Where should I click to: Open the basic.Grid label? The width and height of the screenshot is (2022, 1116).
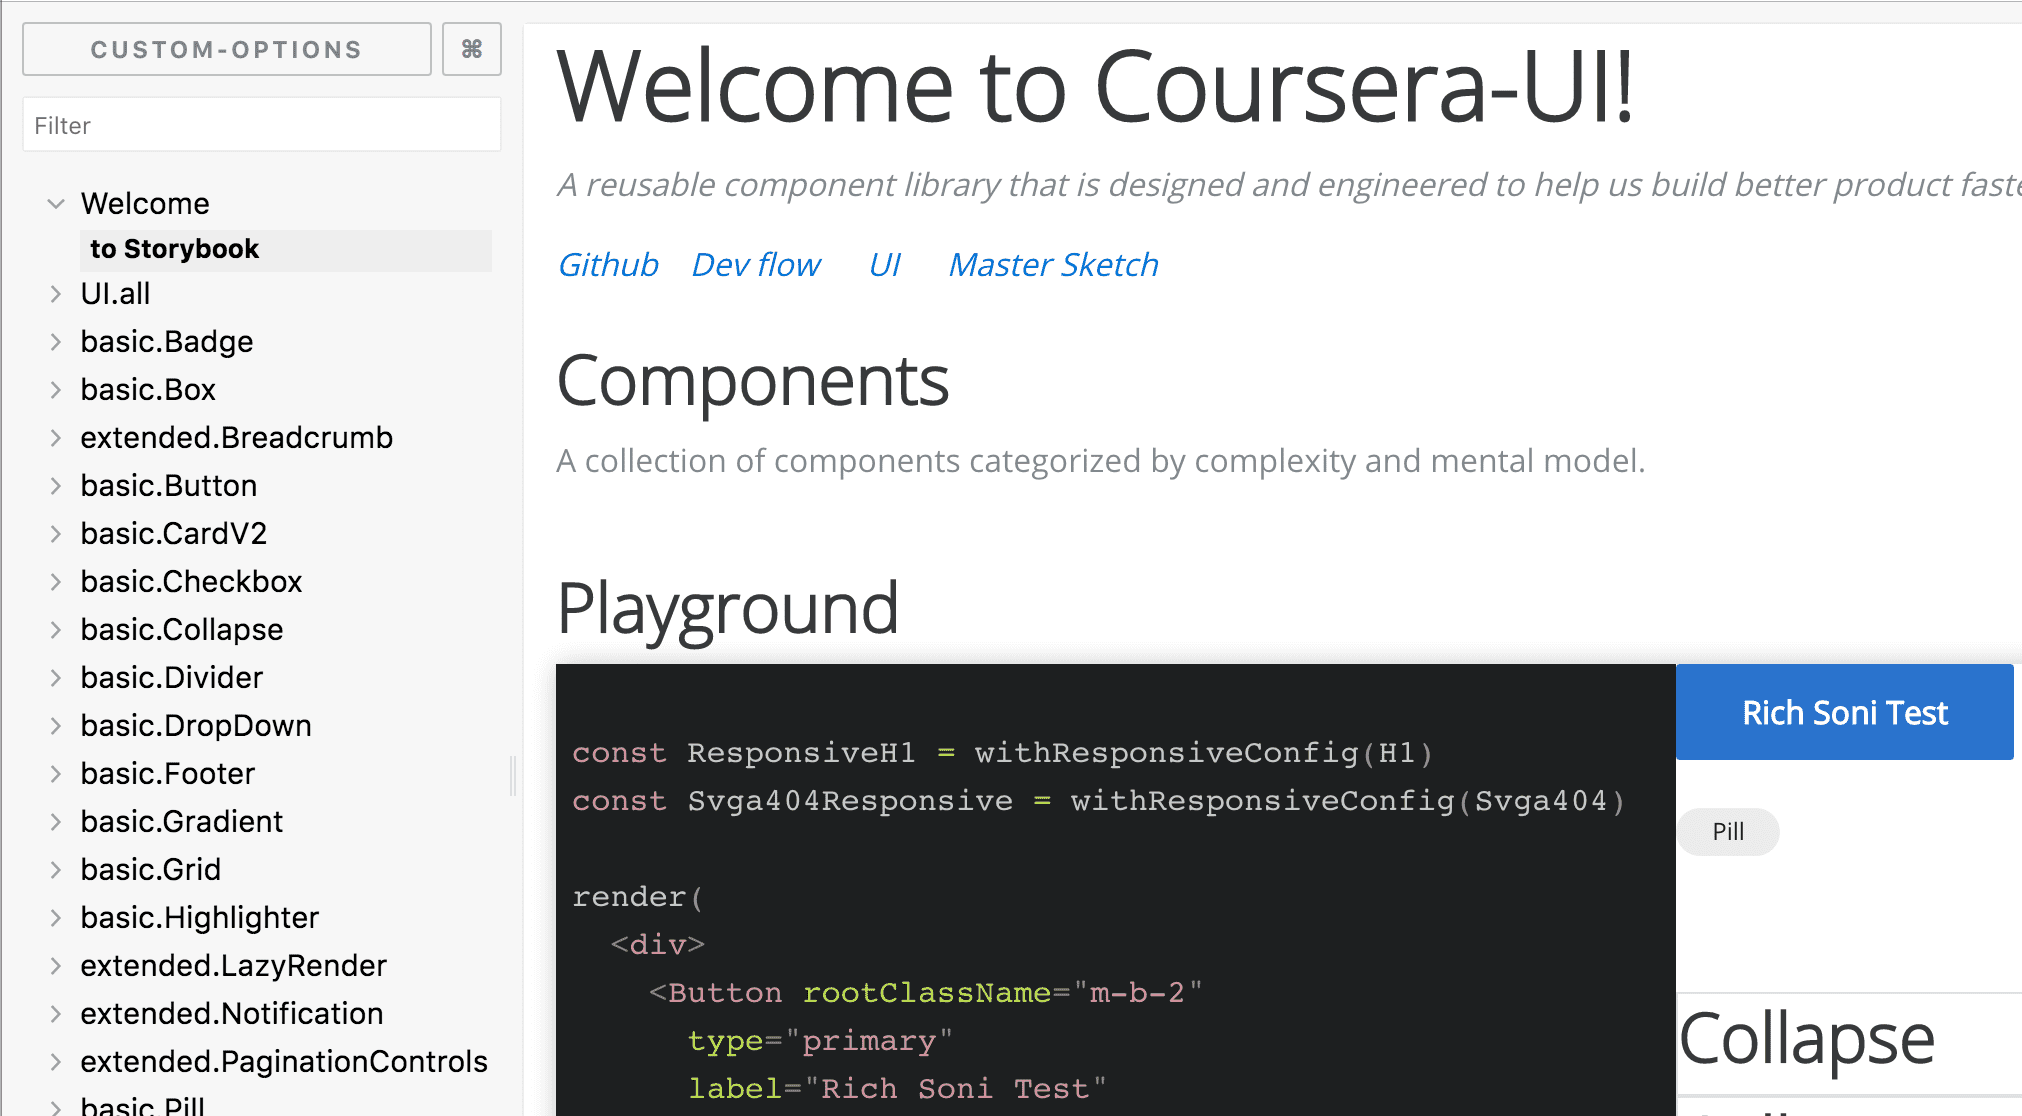151,870
